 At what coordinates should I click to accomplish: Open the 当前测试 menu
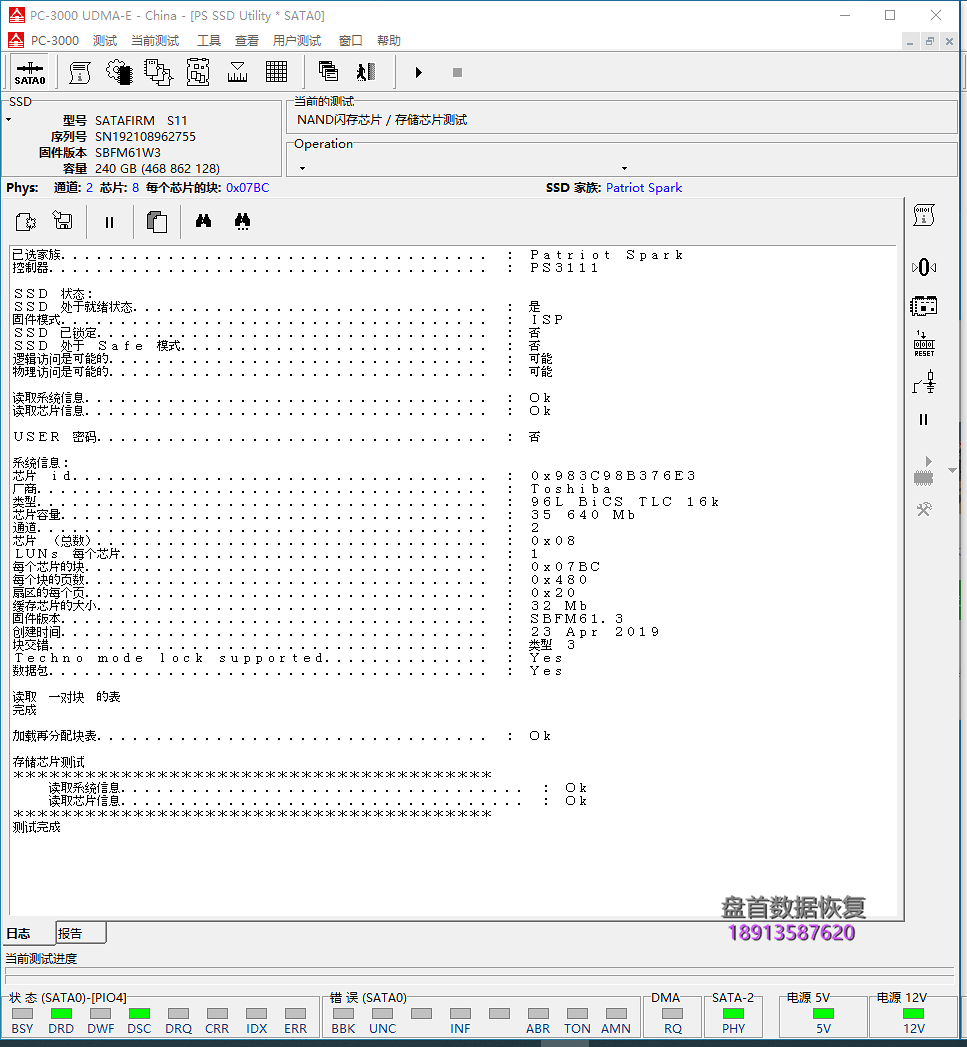(155, 41)
